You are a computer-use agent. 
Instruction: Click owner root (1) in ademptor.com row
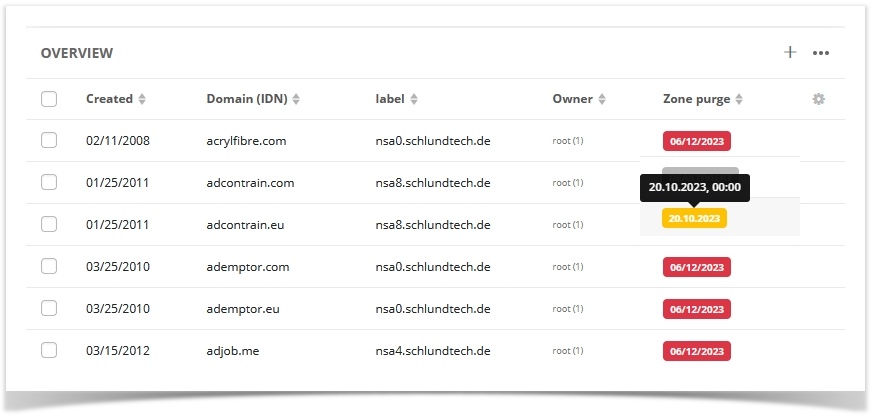click(x=567, y=267)
